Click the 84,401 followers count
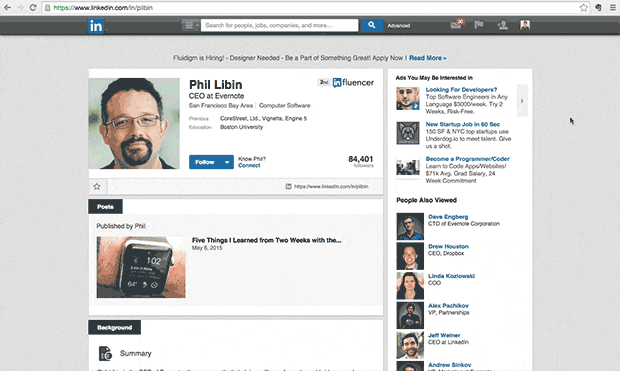The width and height of the screenshot is (620, 371). tap(360, 159)
